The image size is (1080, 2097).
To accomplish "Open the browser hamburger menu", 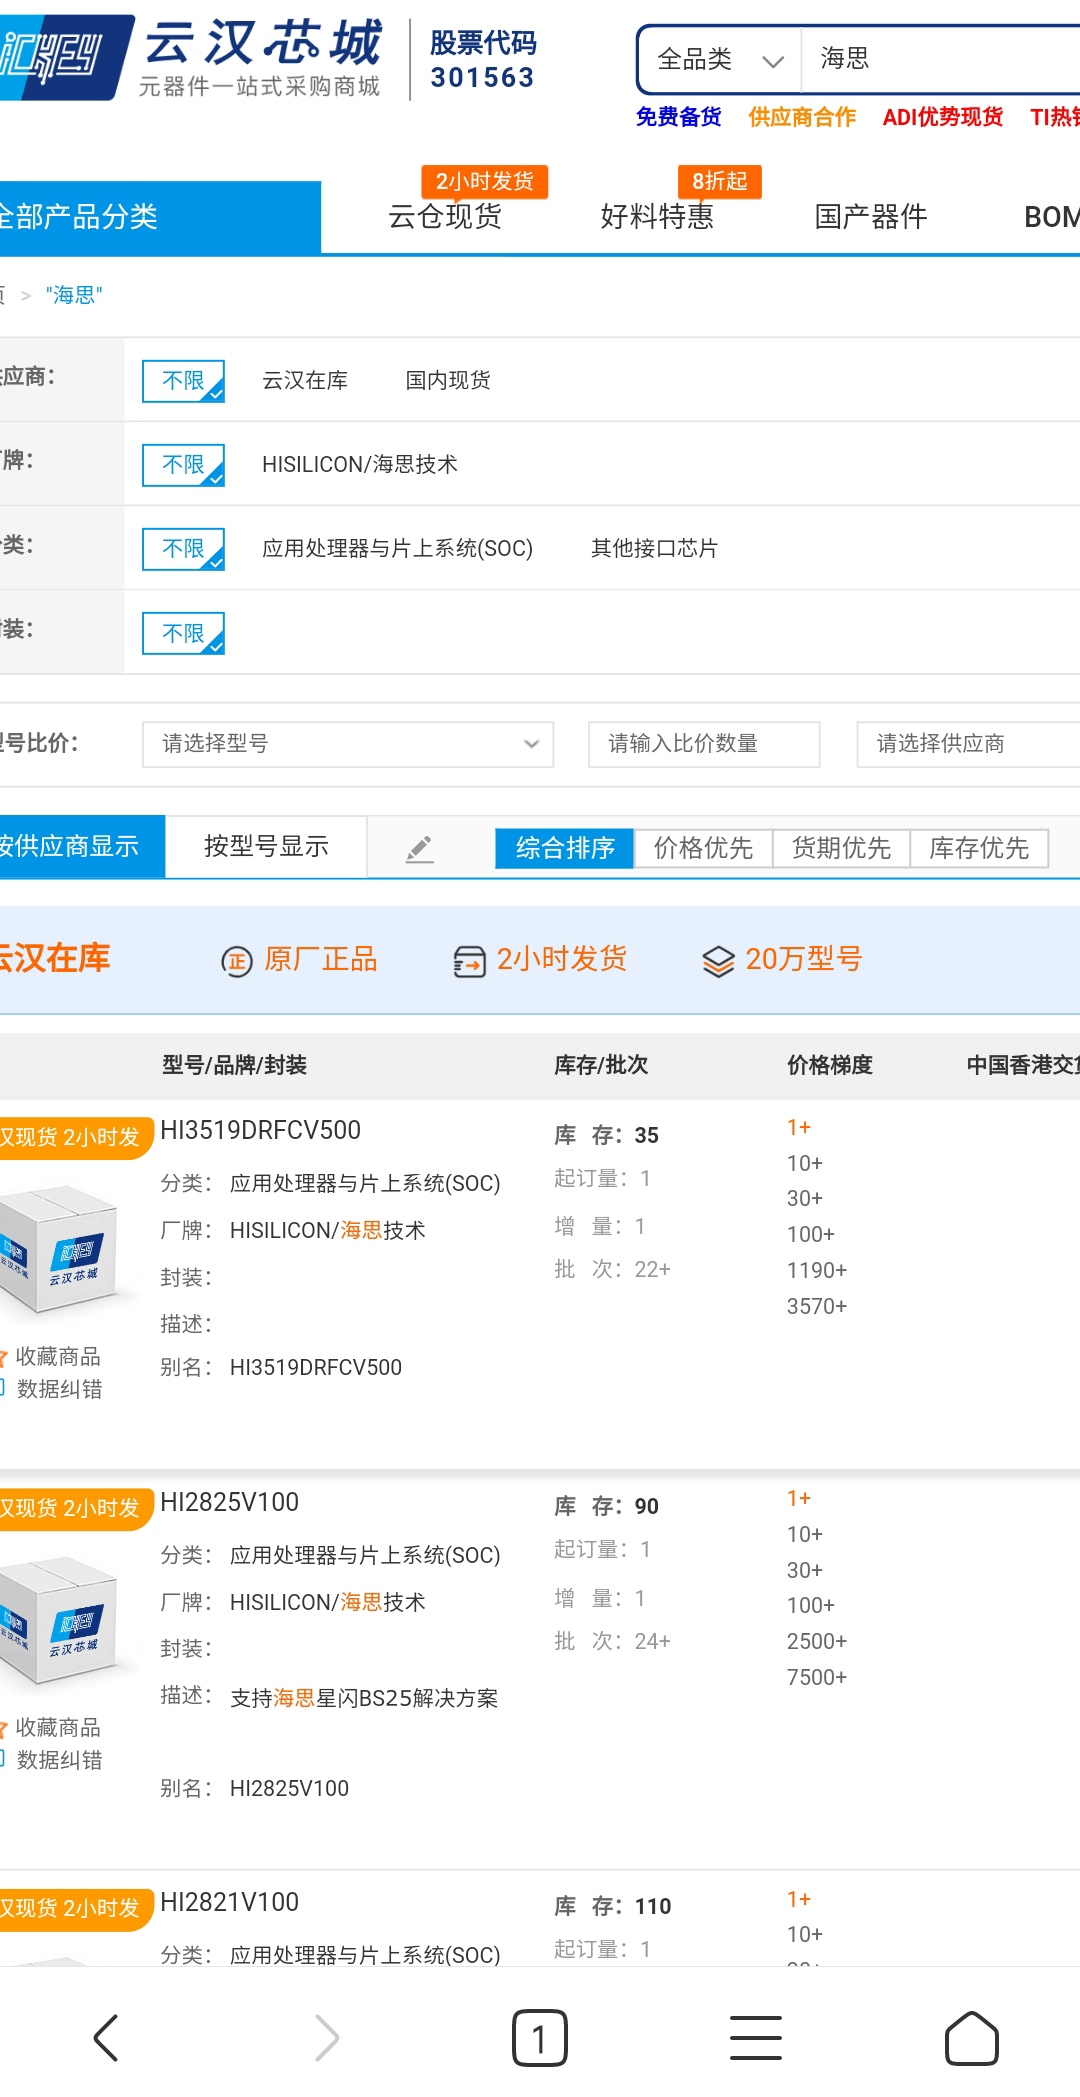I will (x=756, y=2038).
